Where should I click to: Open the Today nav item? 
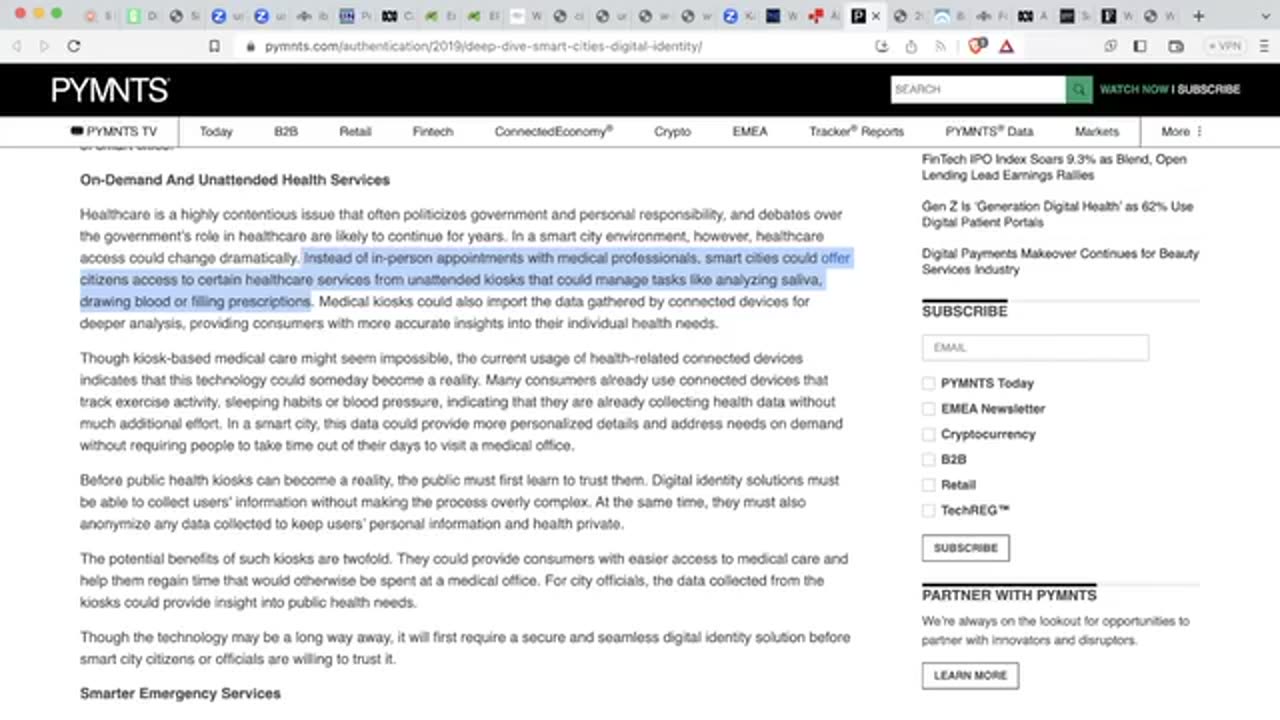click(x=216, y=131)
